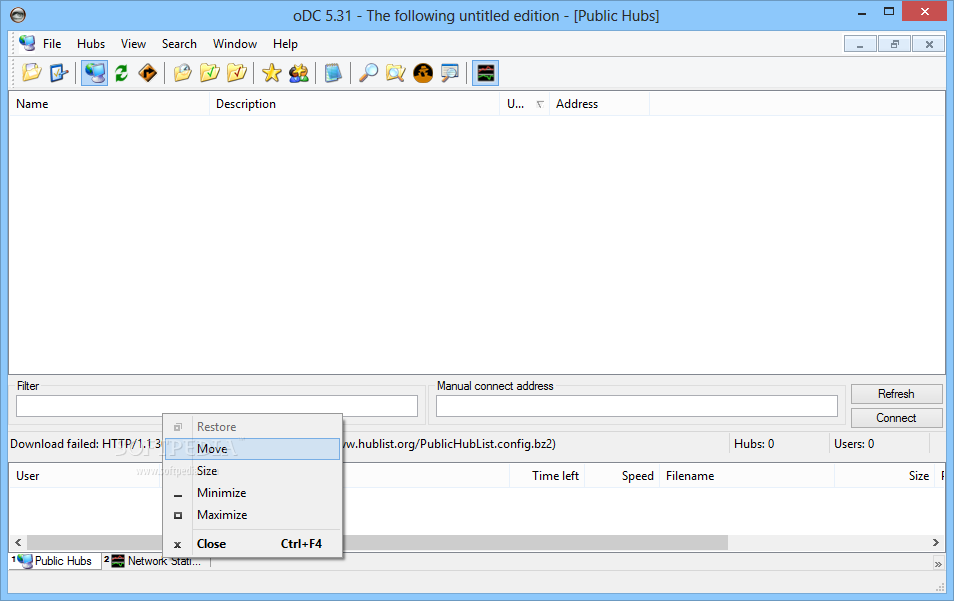This screenshot has height=601, width=954.
Task: Click the horizontal scrollbar left arrow
Action: coord(18,542)
